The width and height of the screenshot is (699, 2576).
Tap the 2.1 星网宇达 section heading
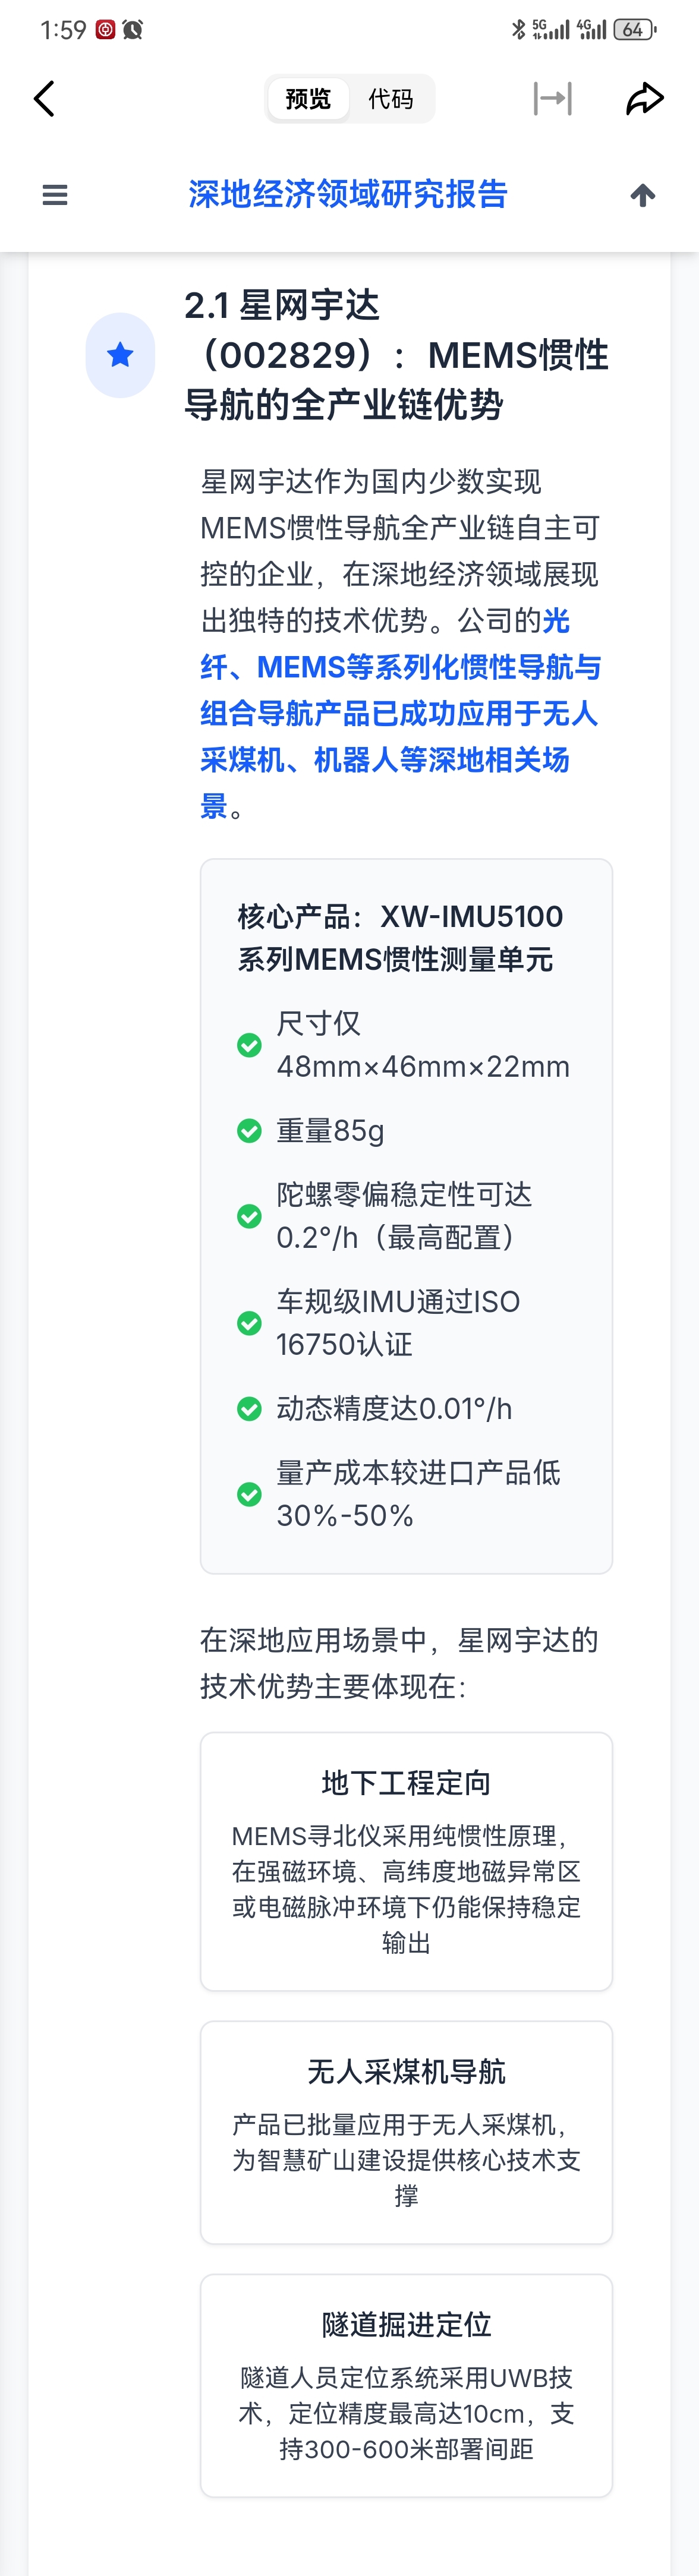tap(396, 355)
